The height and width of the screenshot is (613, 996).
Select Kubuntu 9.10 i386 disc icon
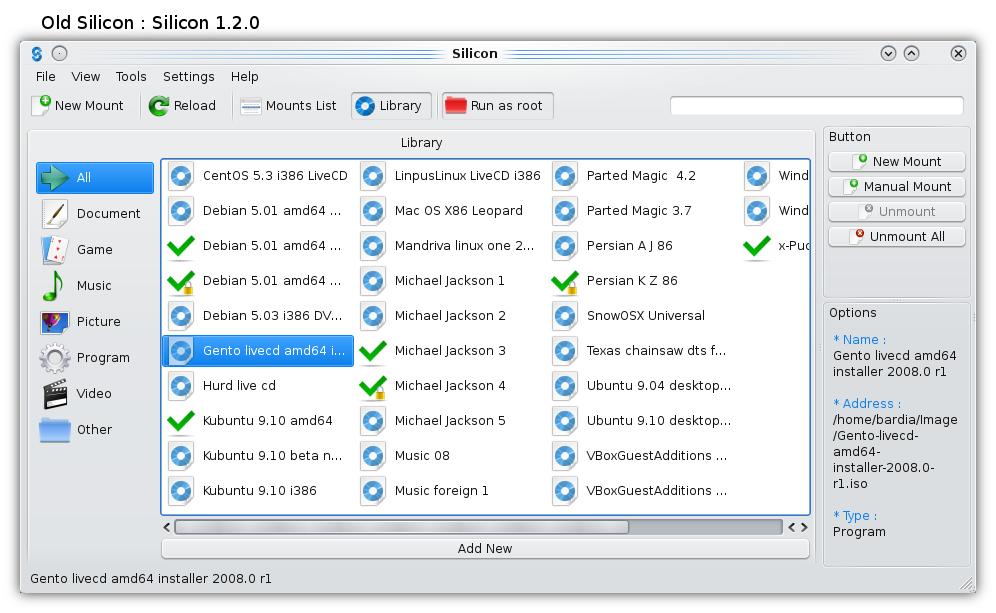click(x=181, y=490)
